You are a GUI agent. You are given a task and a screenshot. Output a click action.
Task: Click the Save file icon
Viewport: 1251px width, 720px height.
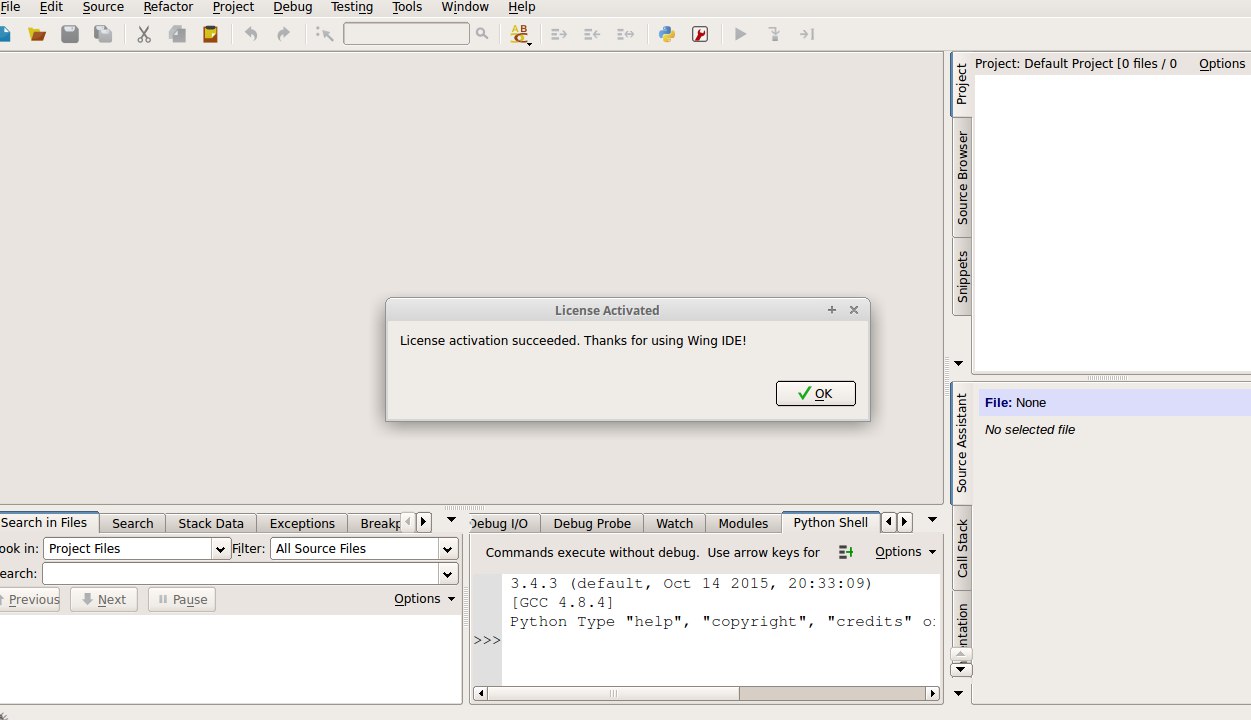(70, 34)
